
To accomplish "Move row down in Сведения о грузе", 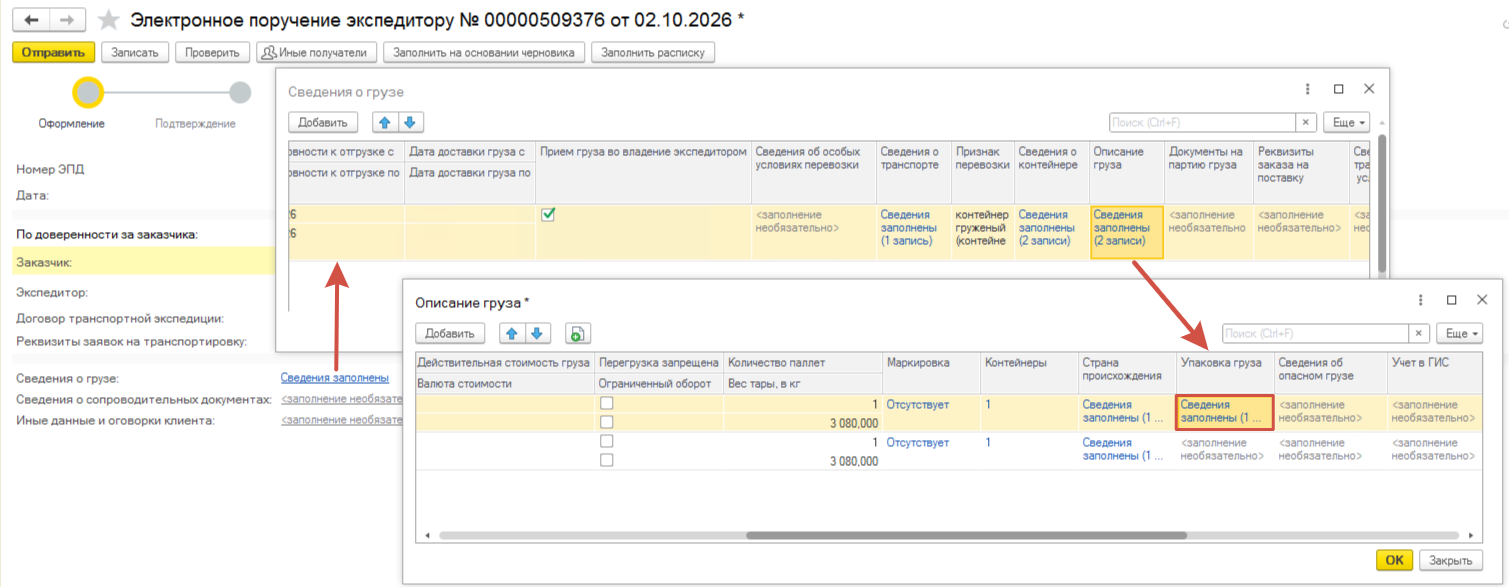I will click(x=412, y=122).
